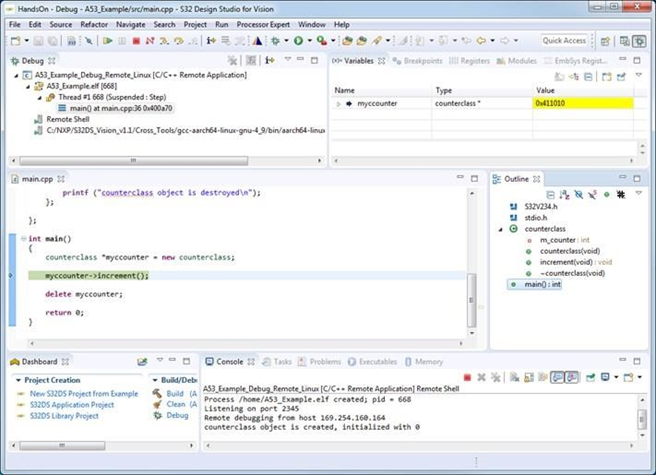Click the red Terminate button in main toolbar
656x475 pixels.
136,41
